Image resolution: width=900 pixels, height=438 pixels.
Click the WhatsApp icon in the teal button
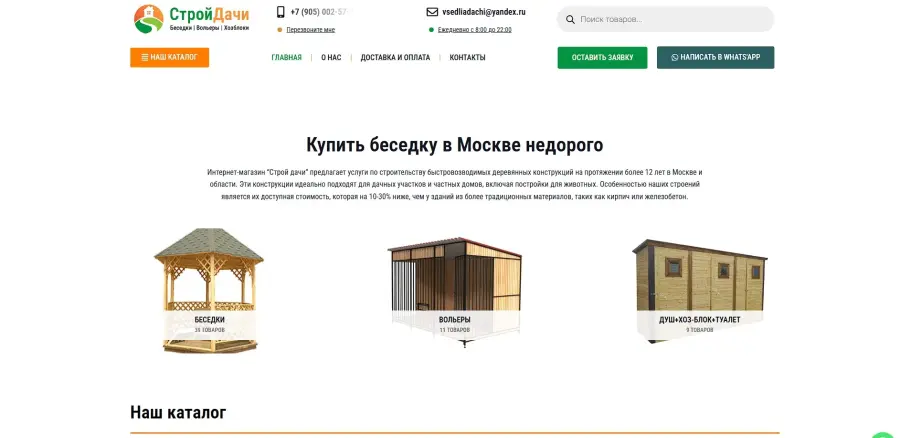pos(674,57)
